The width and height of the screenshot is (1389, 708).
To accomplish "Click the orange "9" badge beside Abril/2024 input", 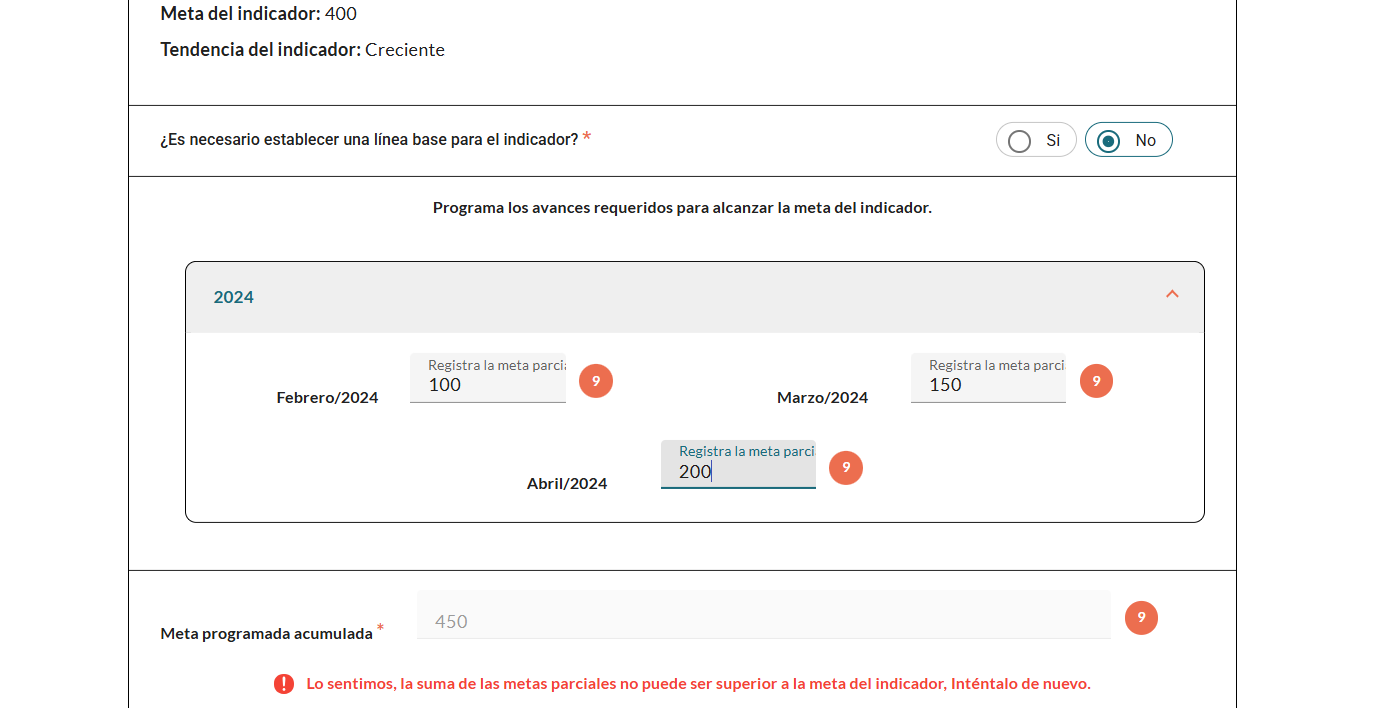I will point(846,467).
